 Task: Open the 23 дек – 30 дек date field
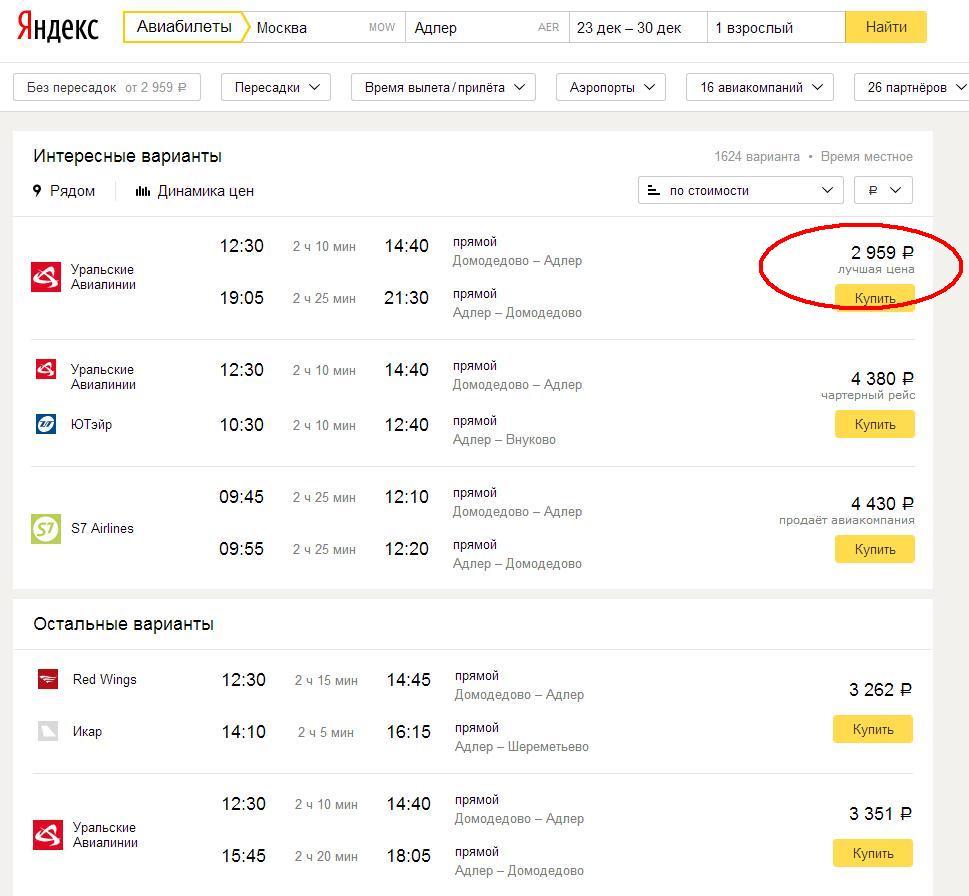638,27
